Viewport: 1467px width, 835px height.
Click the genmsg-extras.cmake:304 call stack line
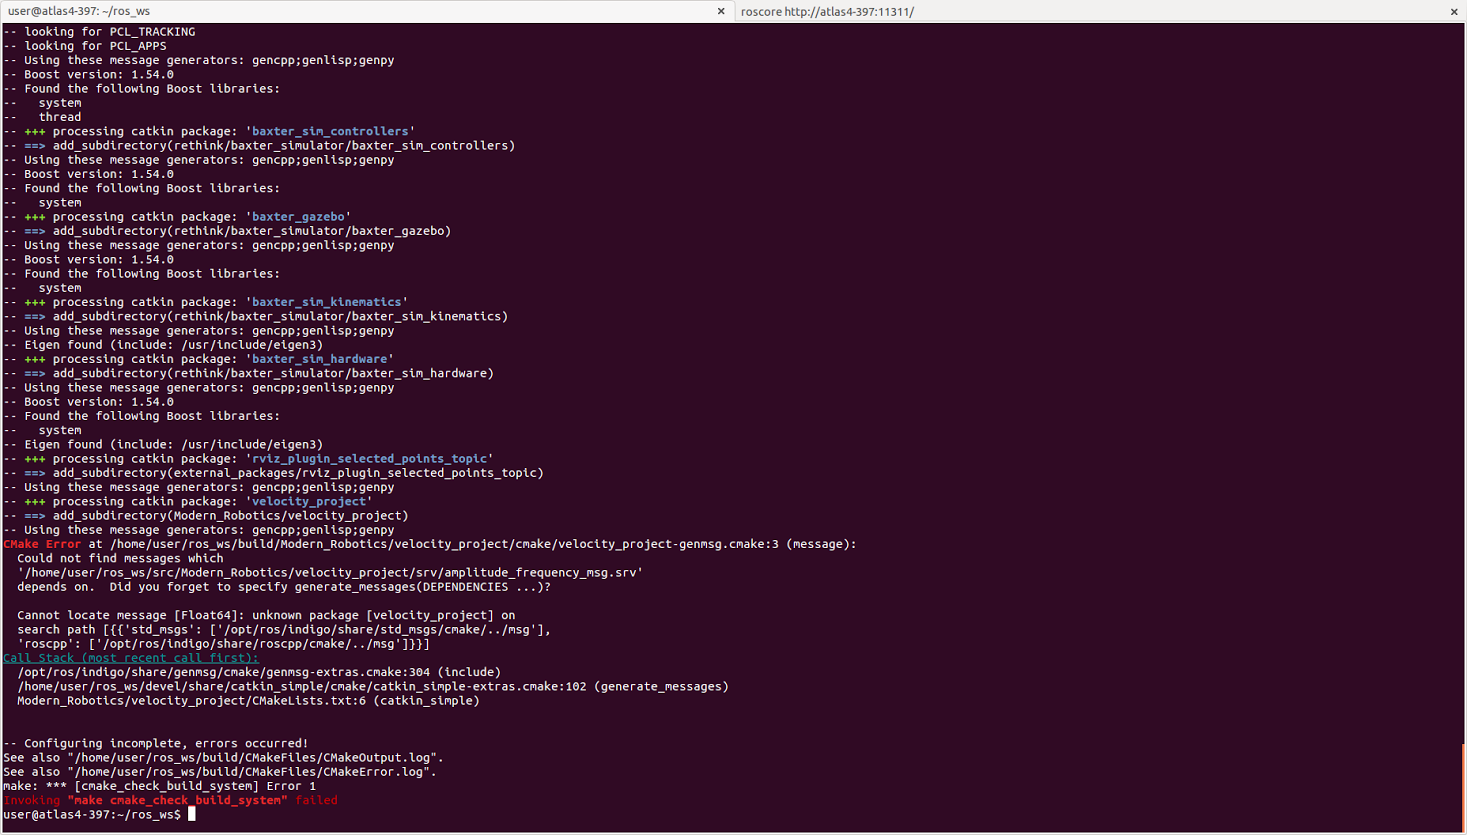(x=259, y=672)
